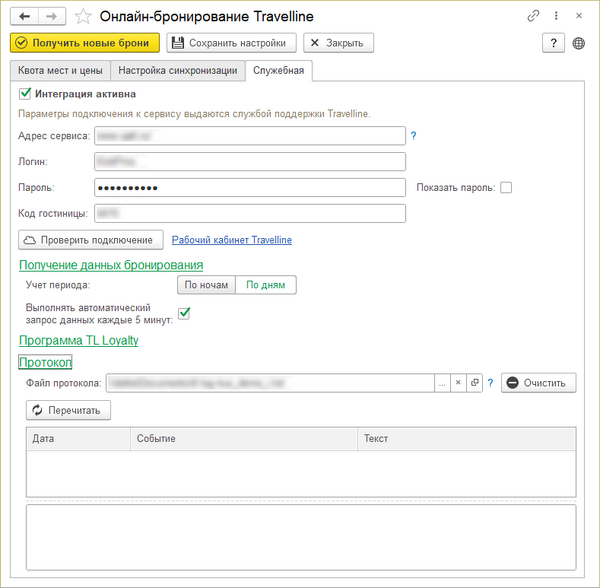Toggle Интеграция активна checkbox

(25, 94)
